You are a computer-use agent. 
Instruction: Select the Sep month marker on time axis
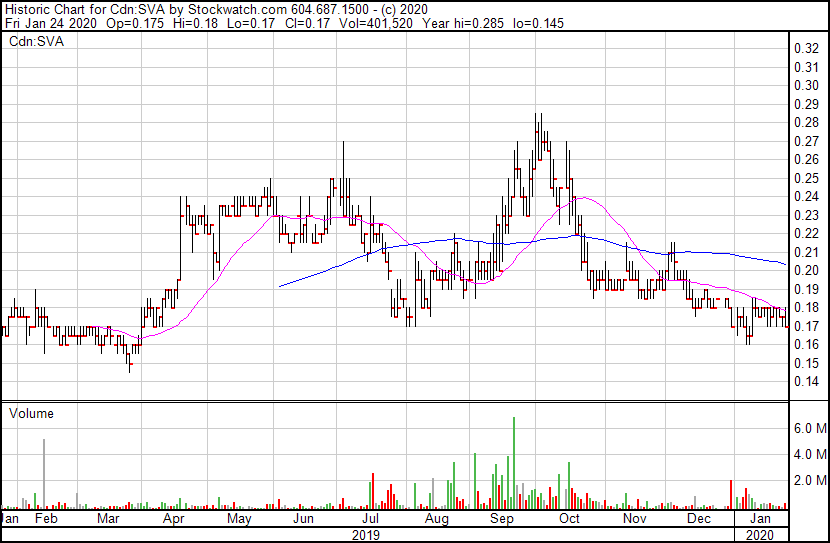tap(501, 520)
